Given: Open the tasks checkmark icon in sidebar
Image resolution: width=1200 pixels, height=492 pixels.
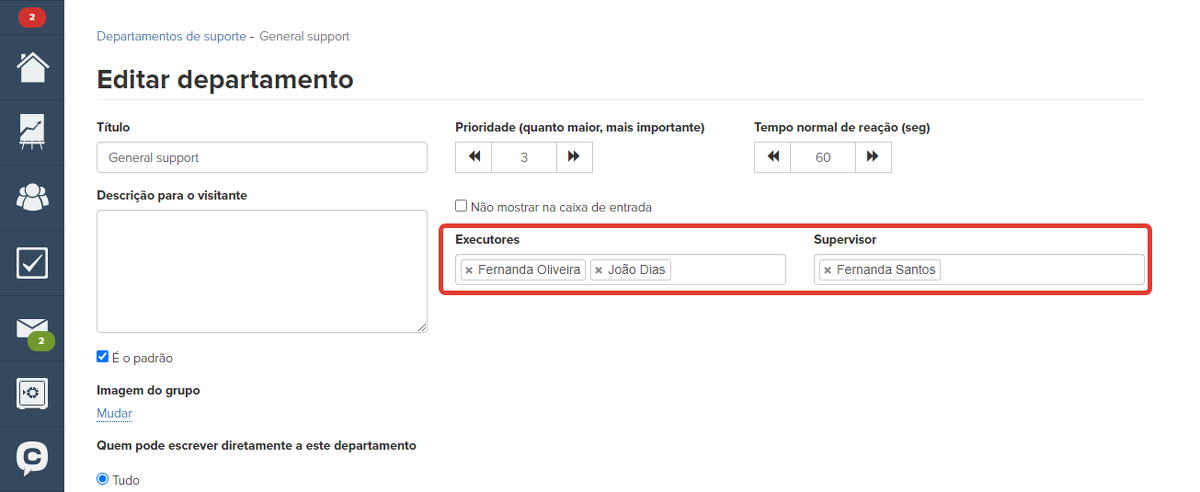Looking at the screenshot, I should (32, 263).
